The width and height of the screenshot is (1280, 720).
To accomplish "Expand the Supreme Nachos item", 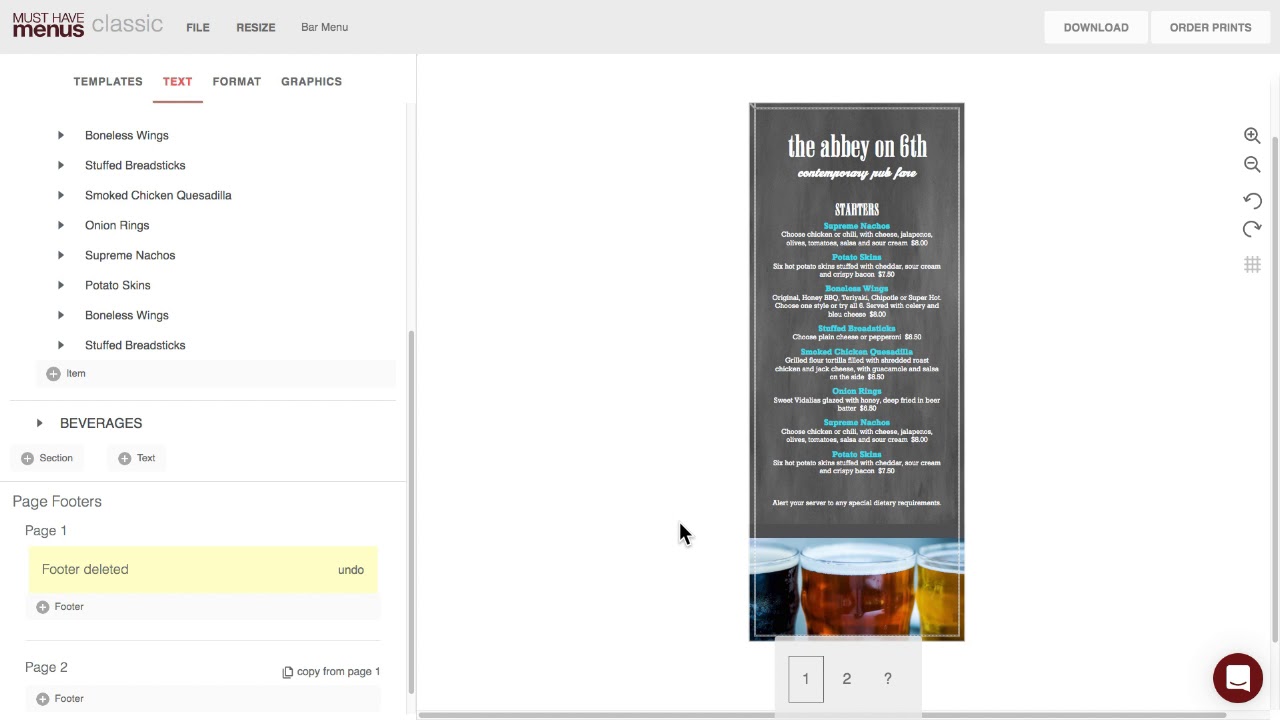I will pyautogui.click(x=61, y=255).
